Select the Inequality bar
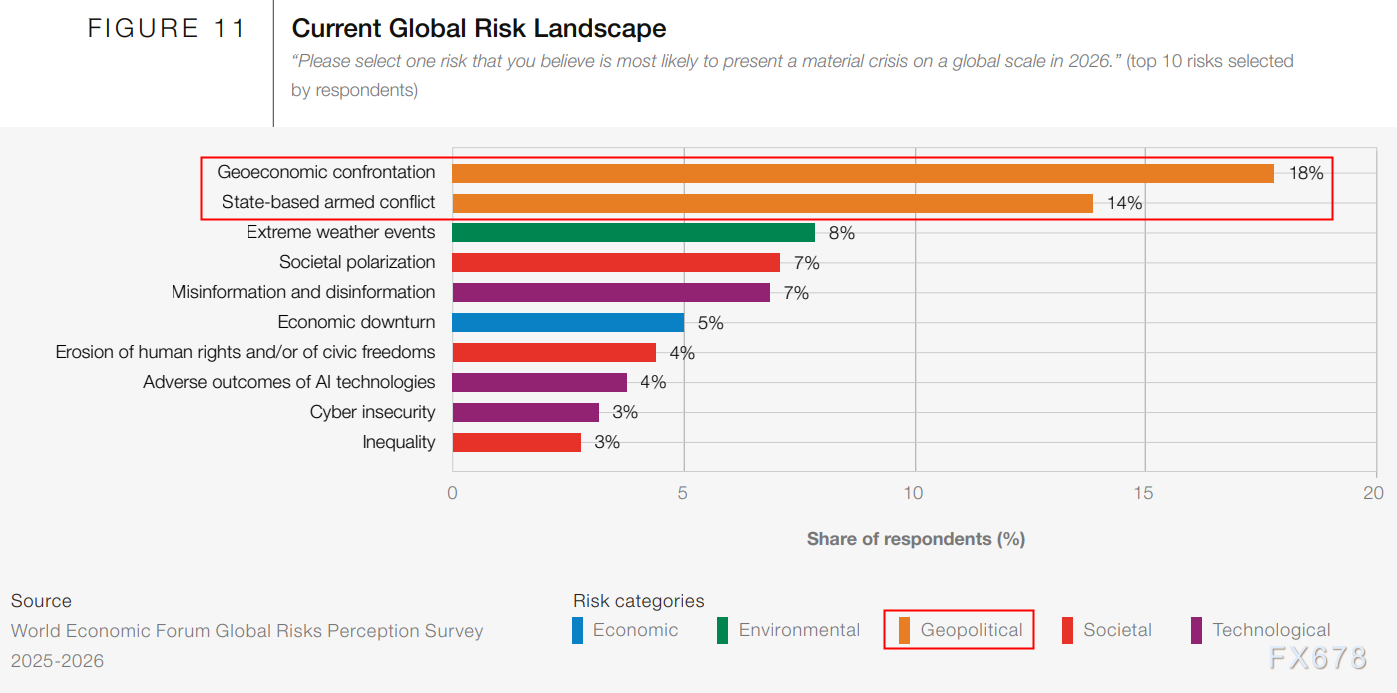Screen dimensions: 1397x693 [516, 442]
